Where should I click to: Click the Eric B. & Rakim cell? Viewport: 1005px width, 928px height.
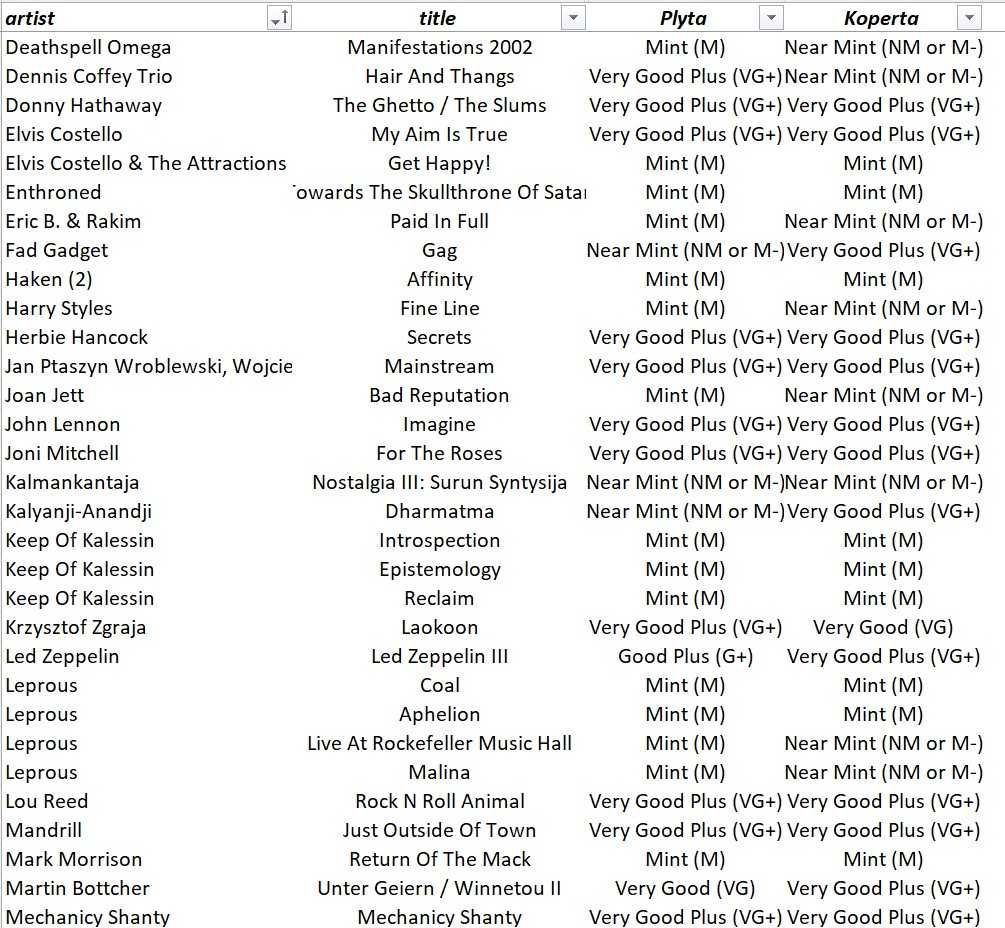147,221
